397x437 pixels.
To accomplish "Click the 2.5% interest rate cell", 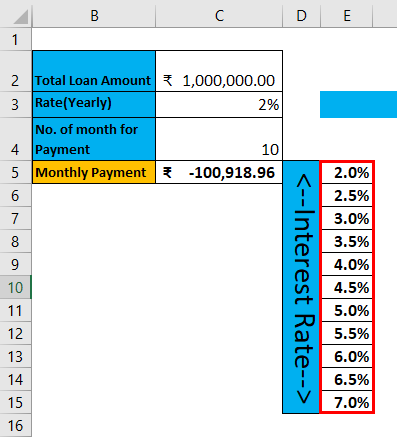I will click(x=347, y=195).
